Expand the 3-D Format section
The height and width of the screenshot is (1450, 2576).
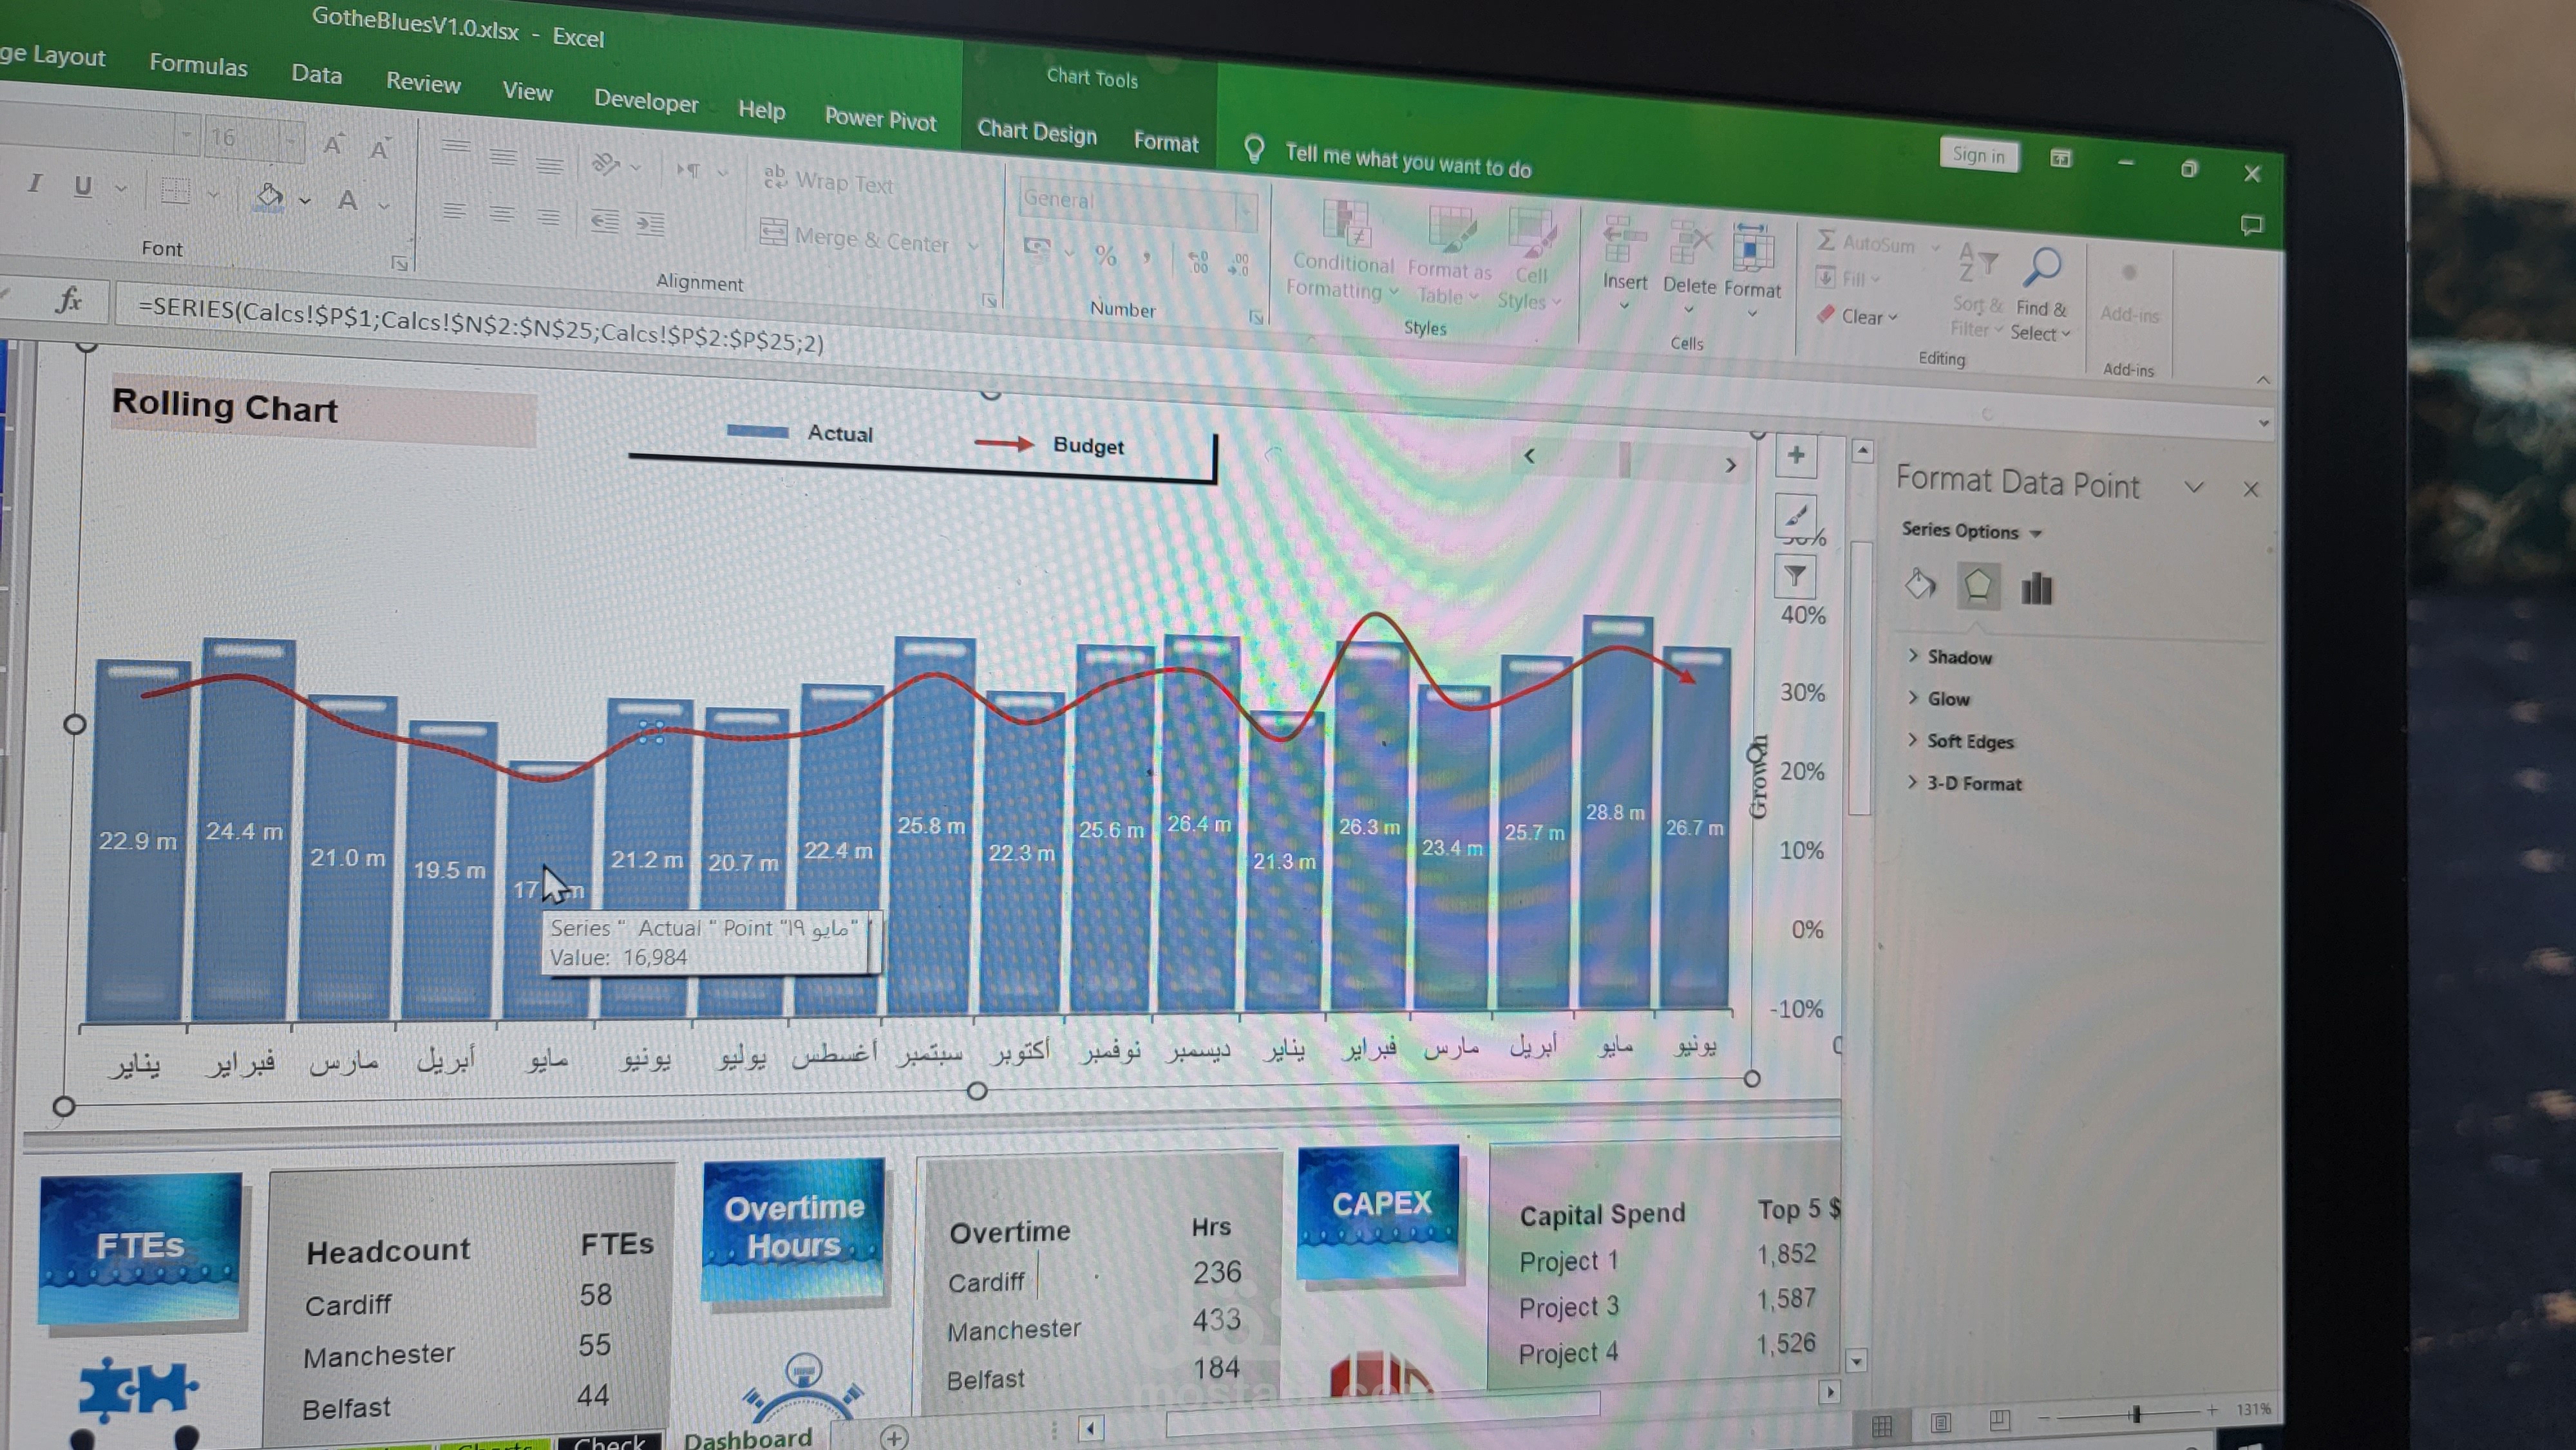point(1973,784)
